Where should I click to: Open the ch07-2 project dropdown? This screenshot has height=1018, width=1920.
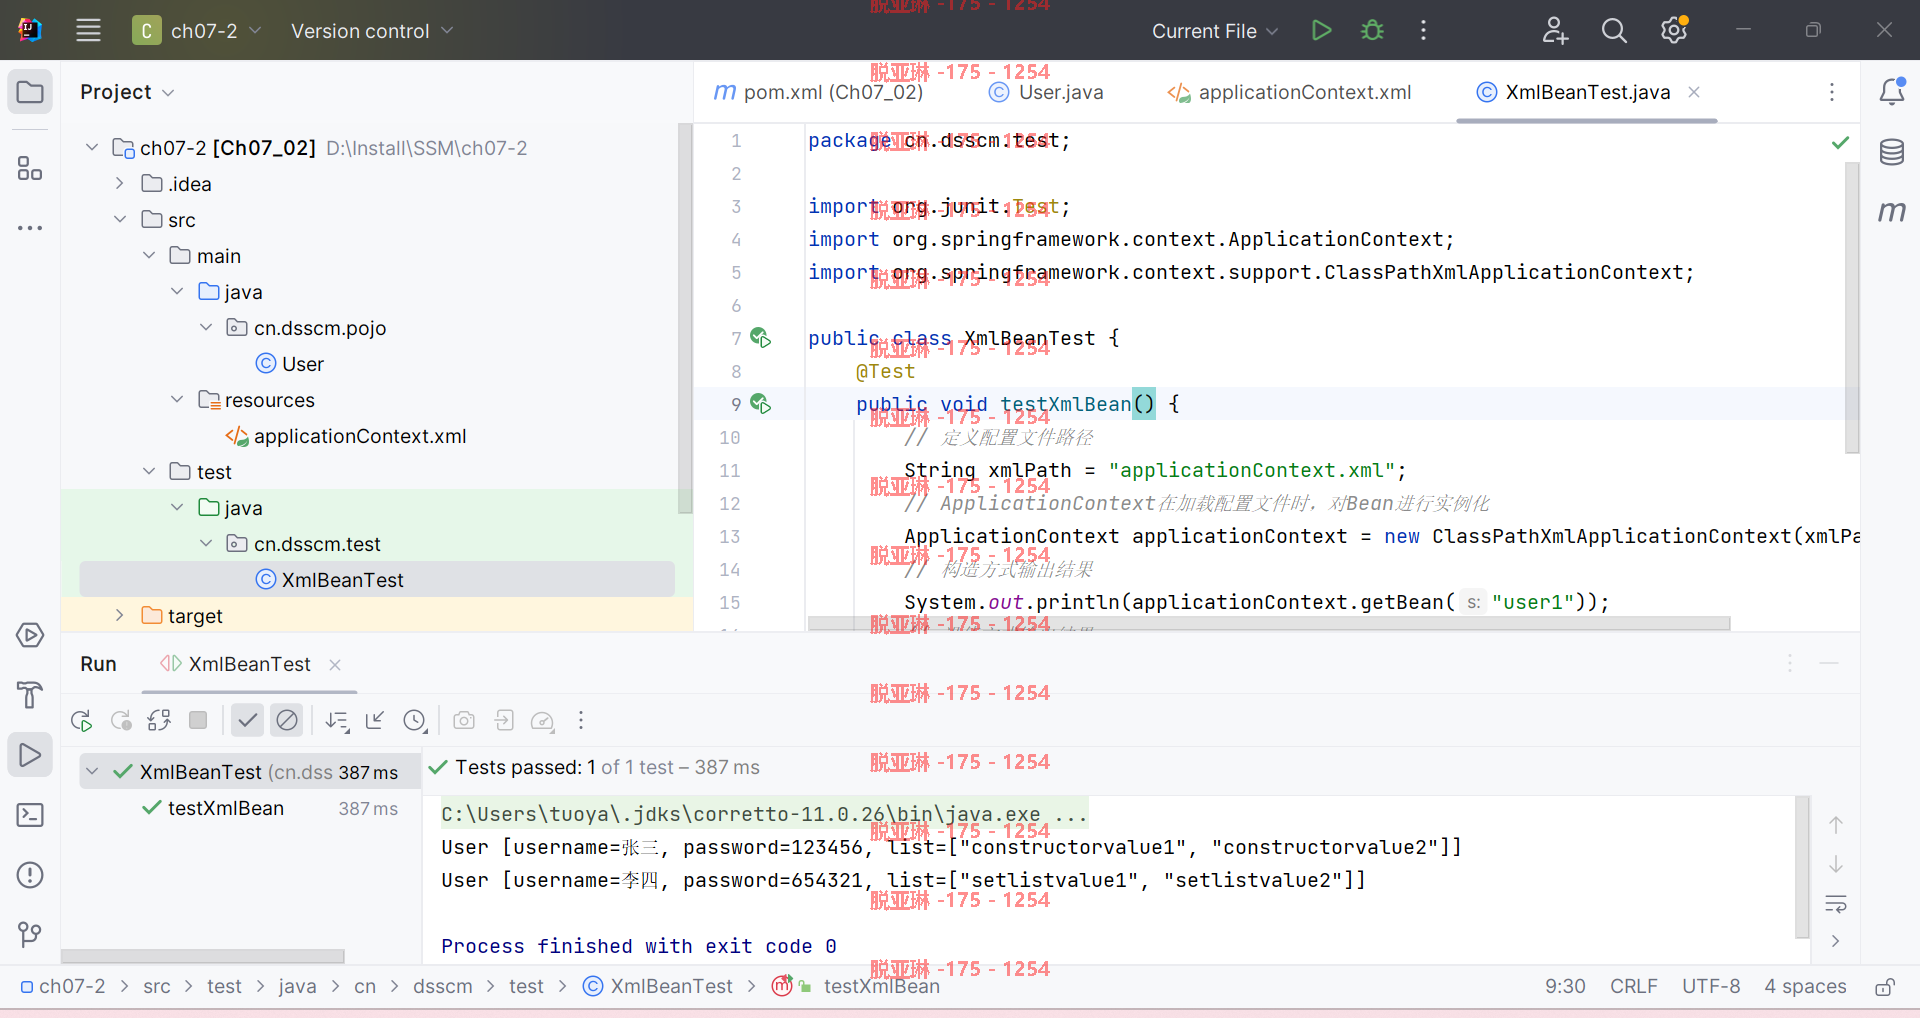(x=198, y=31)
